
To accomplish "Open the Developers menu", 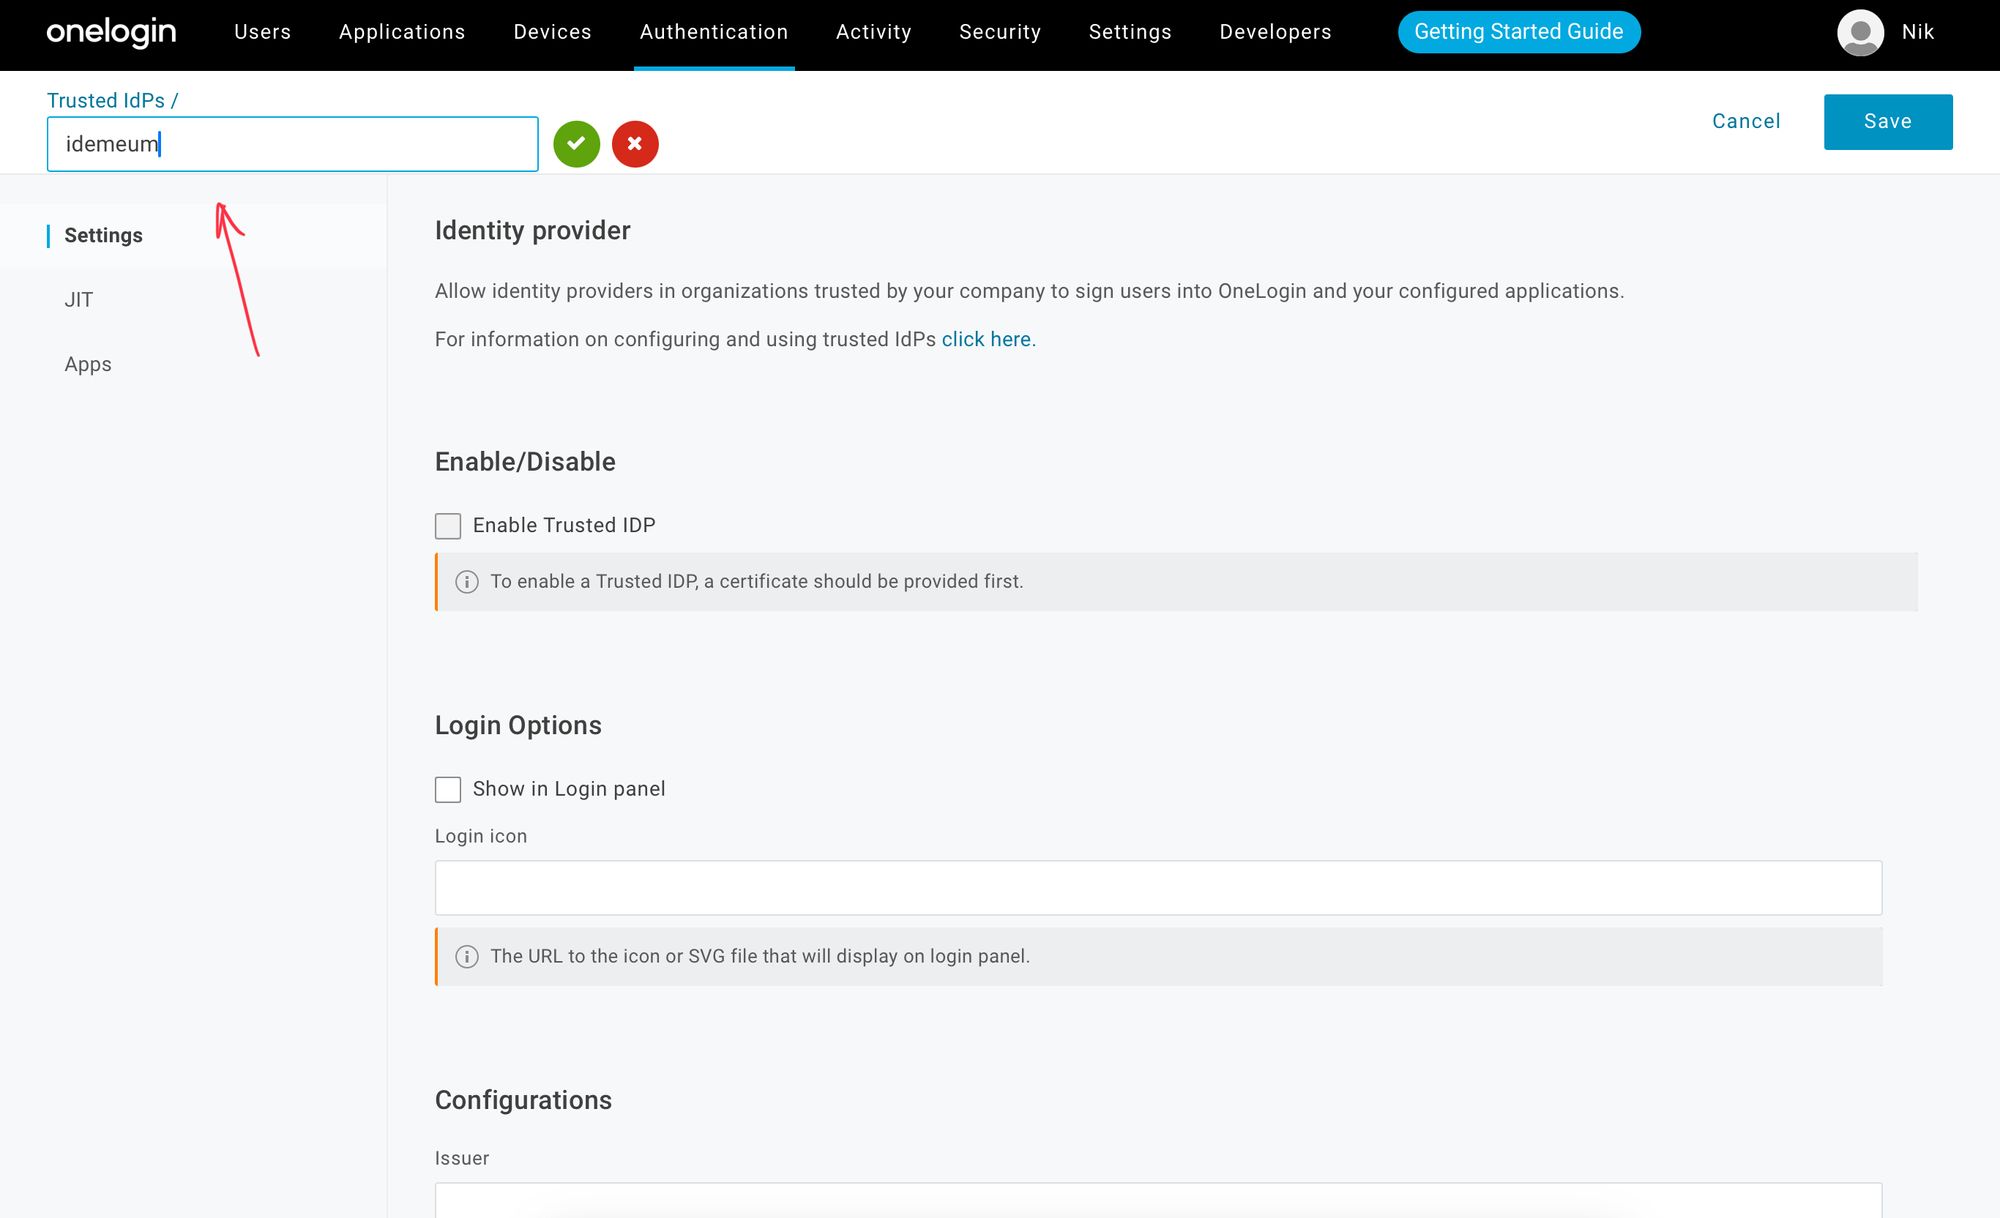I will point(1276,32).
